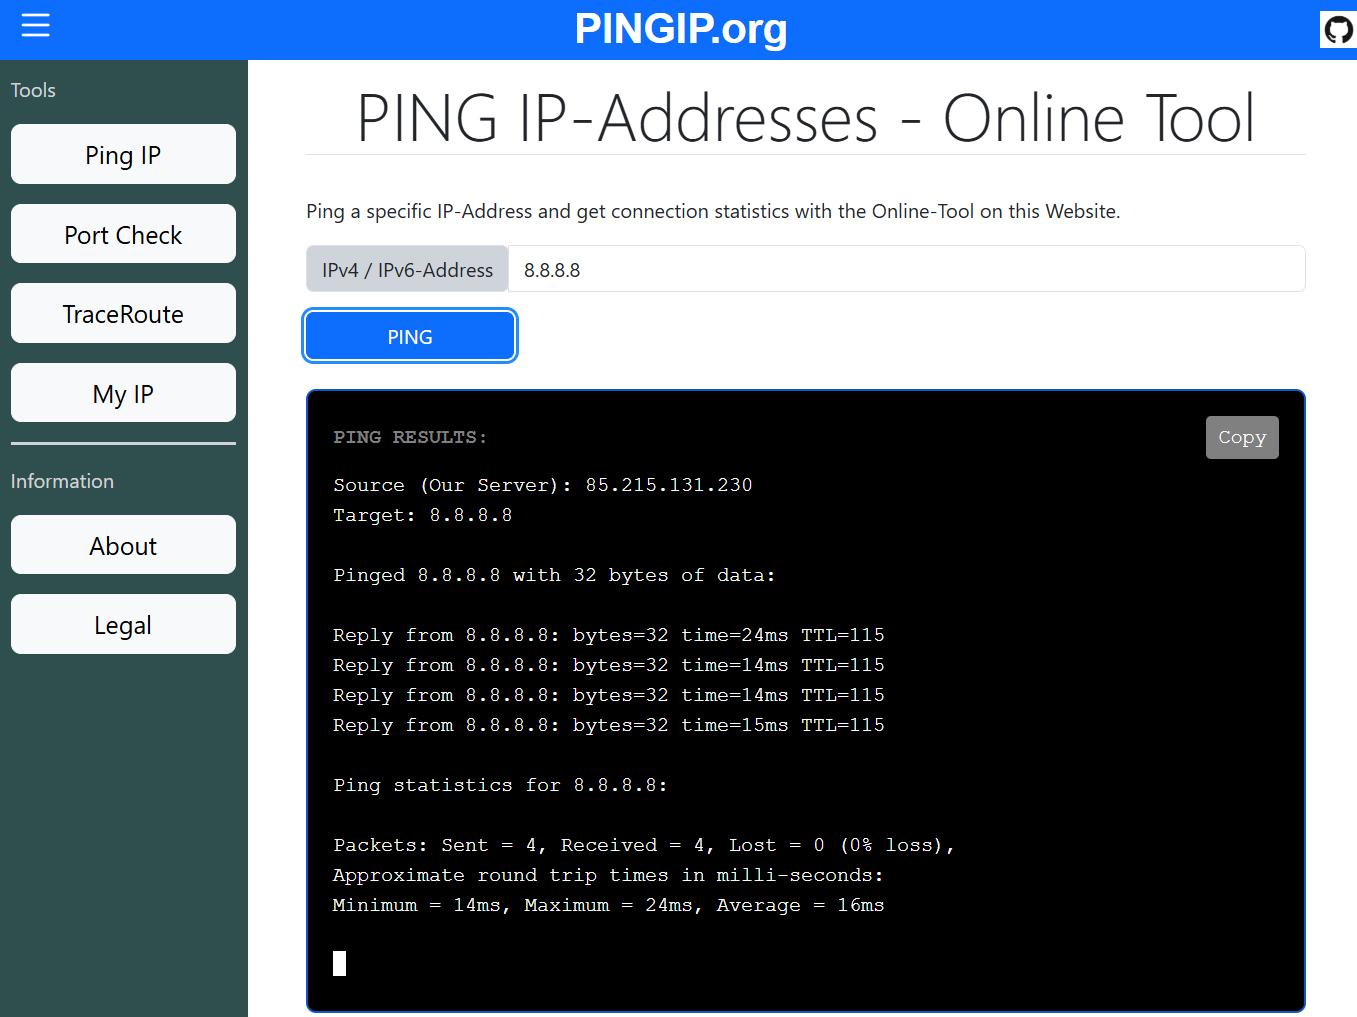Toggle the hamburger sidebar menu icon
The image size is (1357, 1017).
pyautogui.click(x=35, y=26)
